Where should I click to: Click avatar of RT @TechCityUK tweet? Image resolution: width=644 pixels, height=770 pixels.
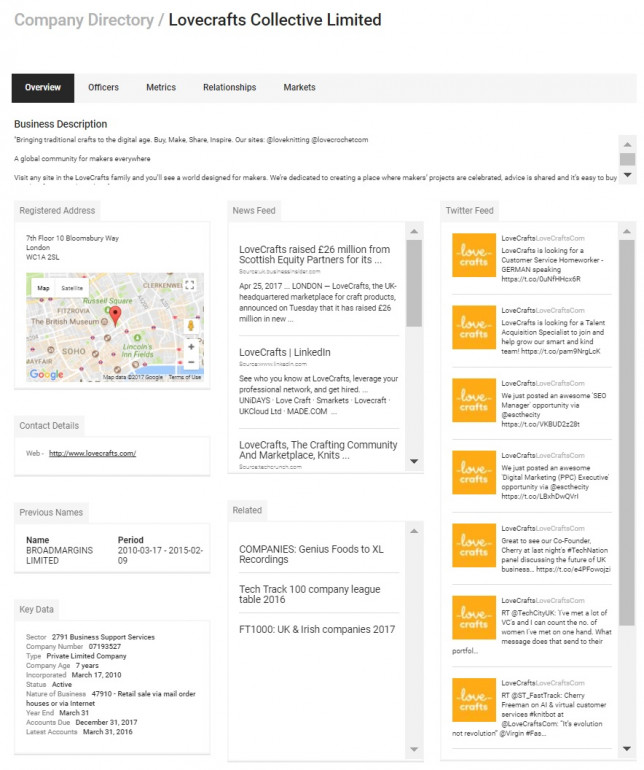(x=474, y=618)
